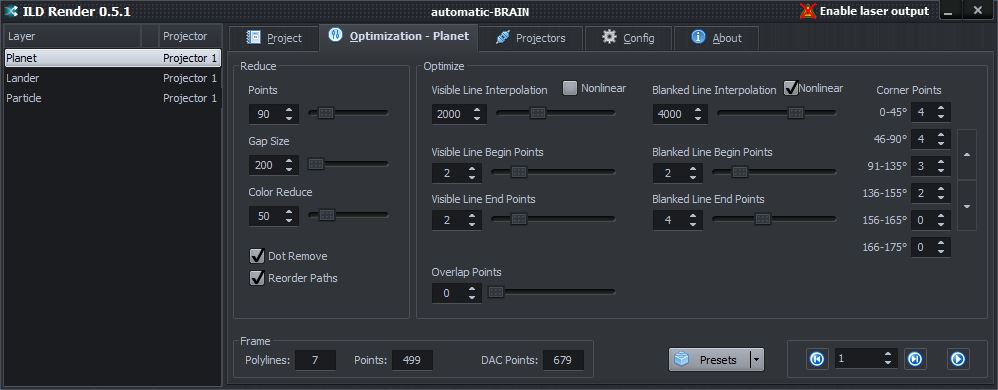Open the Projectors tab
This screenshot has height=390, width=998.
(x=531, y=38)
